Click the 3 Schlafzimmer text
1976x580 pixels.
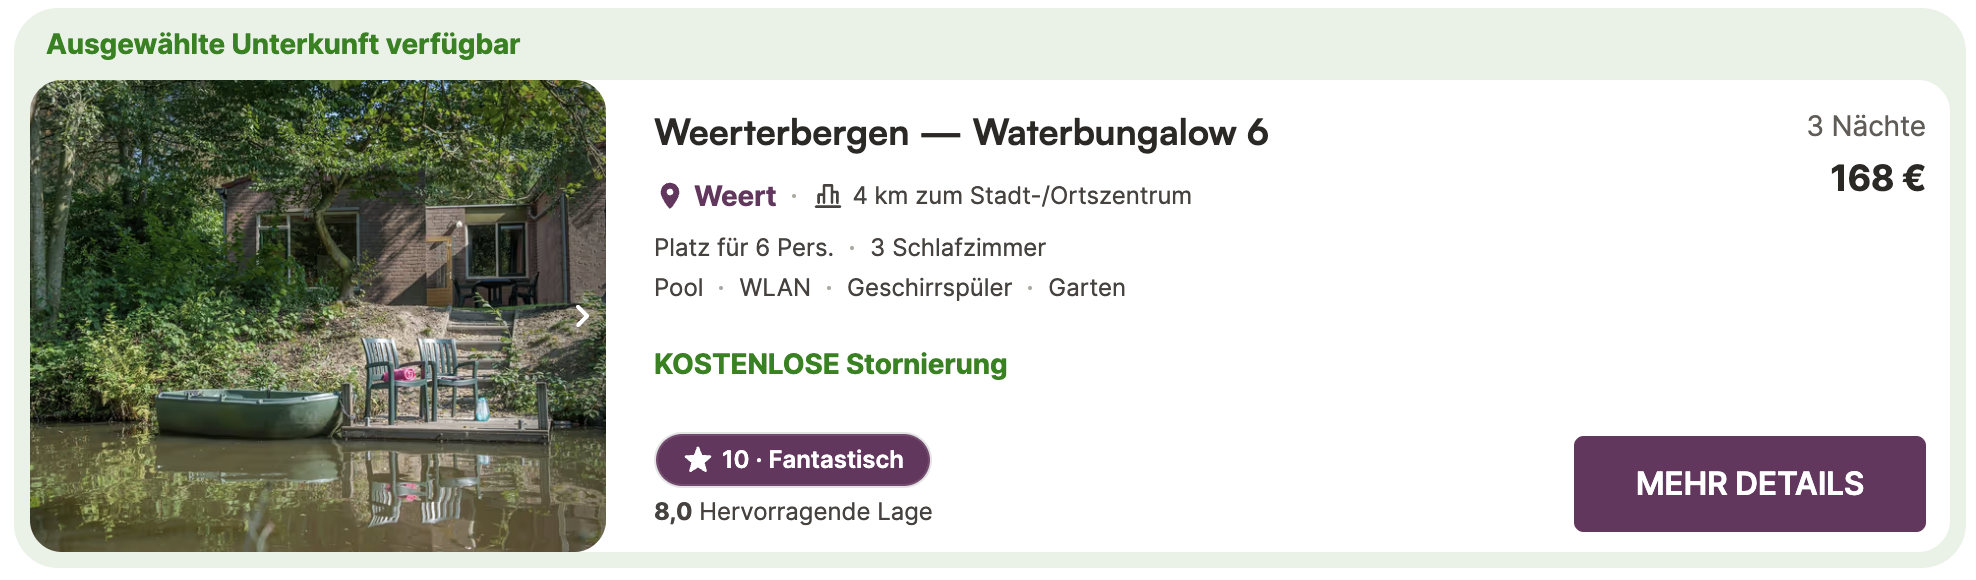pos(958,248)
